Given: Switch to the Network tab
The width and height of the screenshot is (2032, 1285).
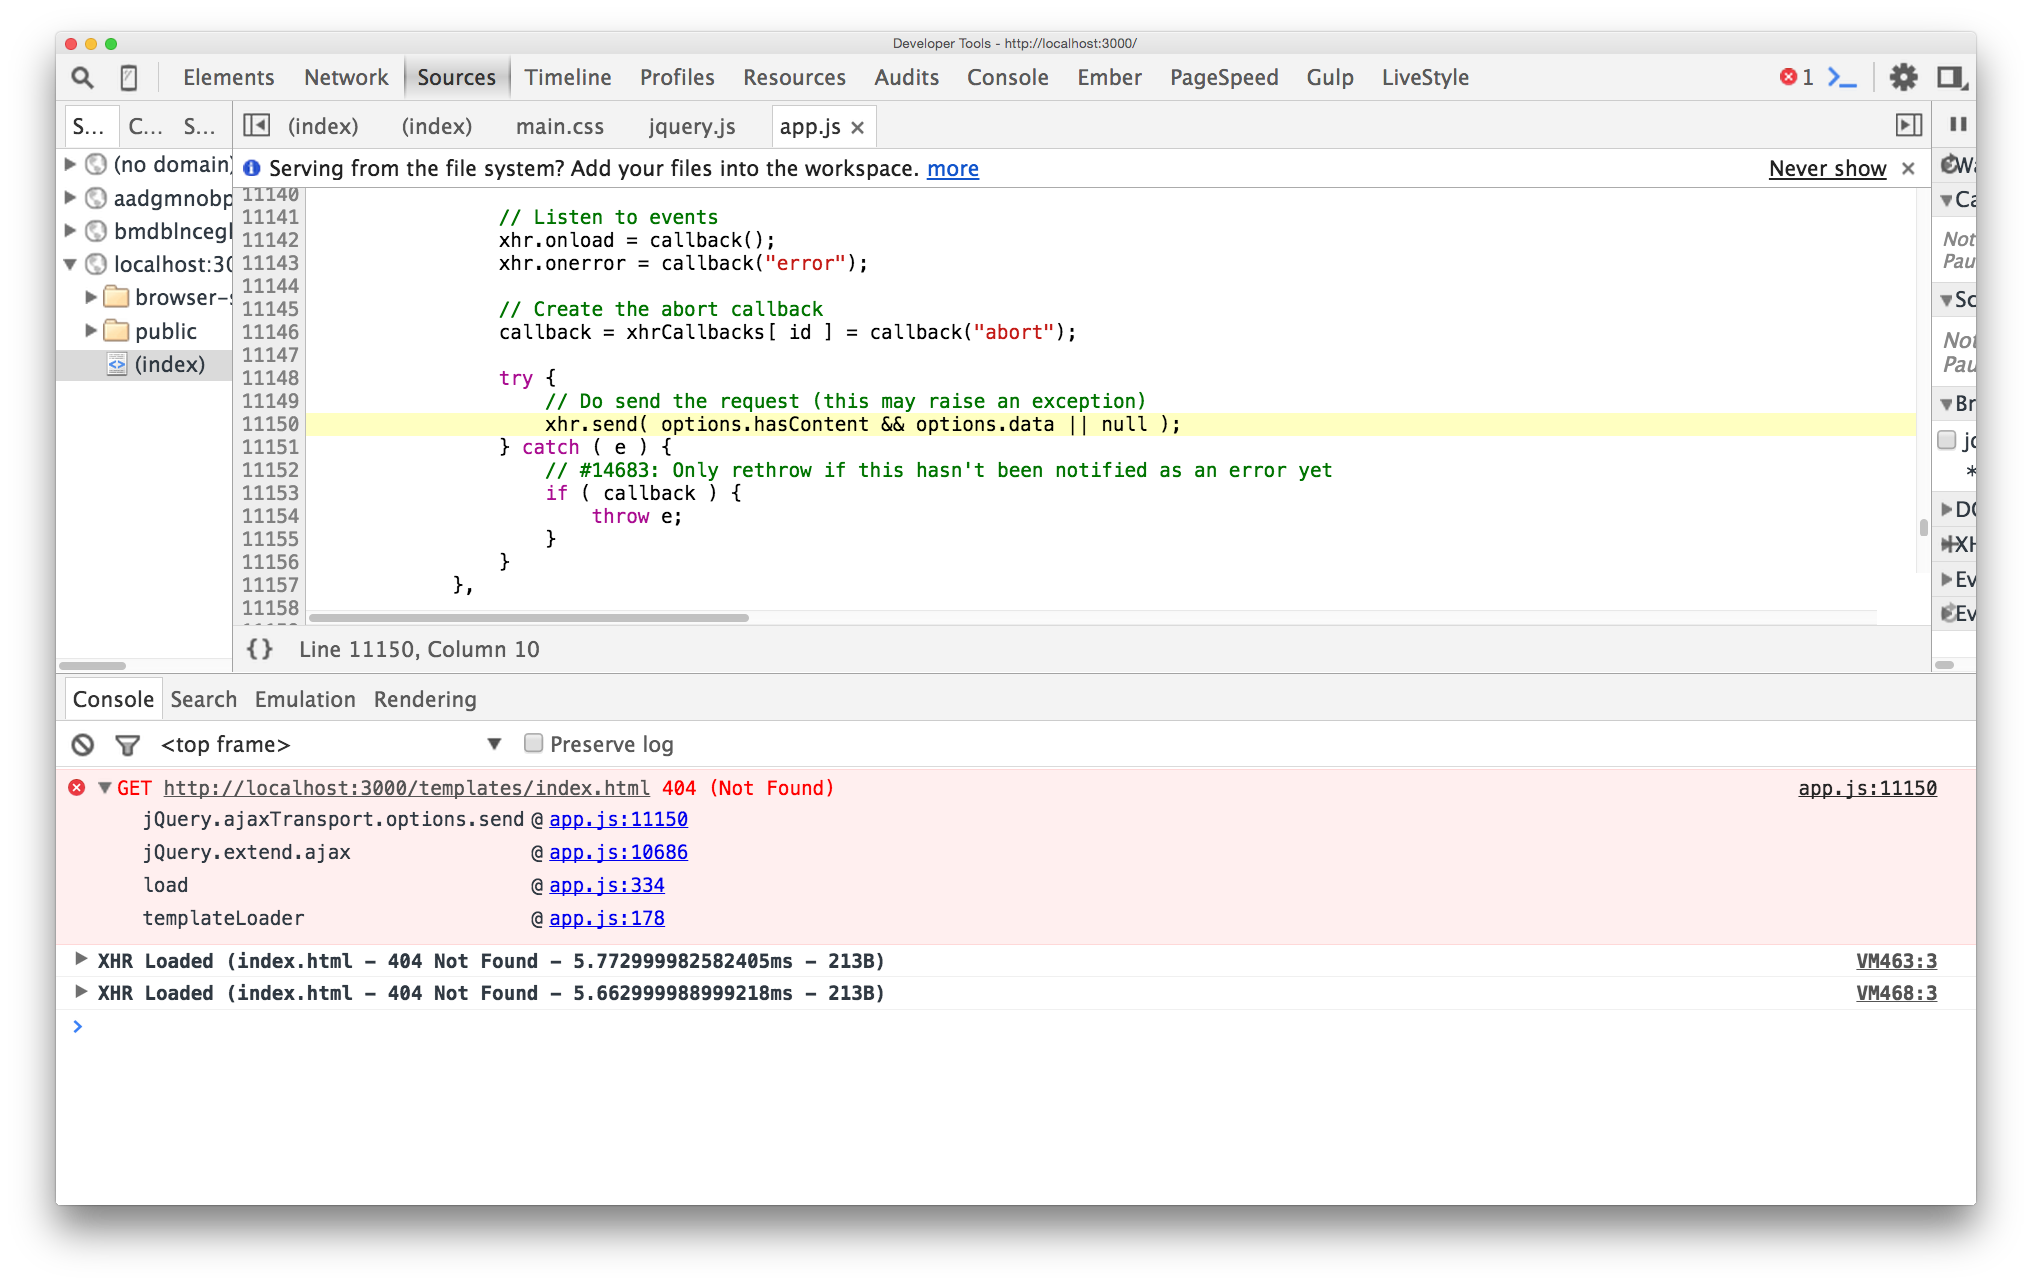Looking at the screenshot, I should pyautogui.click(x=346, y=77).
